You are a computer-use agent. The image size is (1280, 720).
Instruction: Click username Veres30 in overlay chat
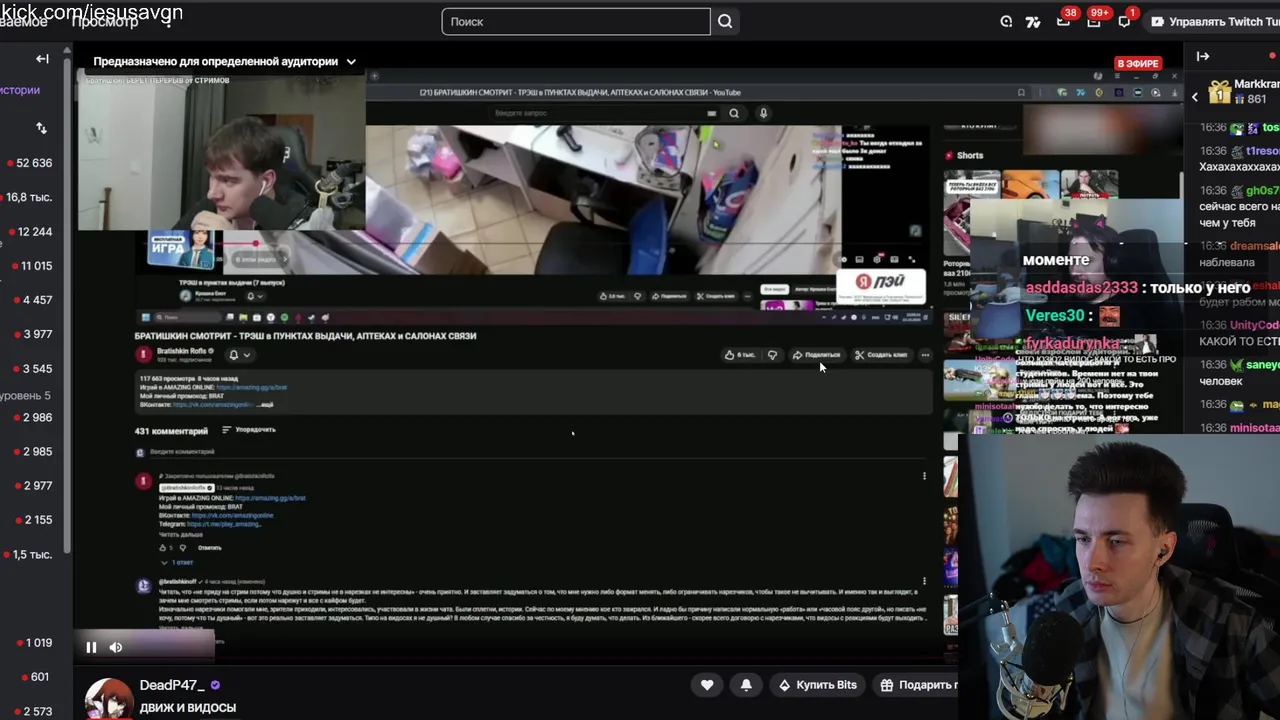point(1054,316)
